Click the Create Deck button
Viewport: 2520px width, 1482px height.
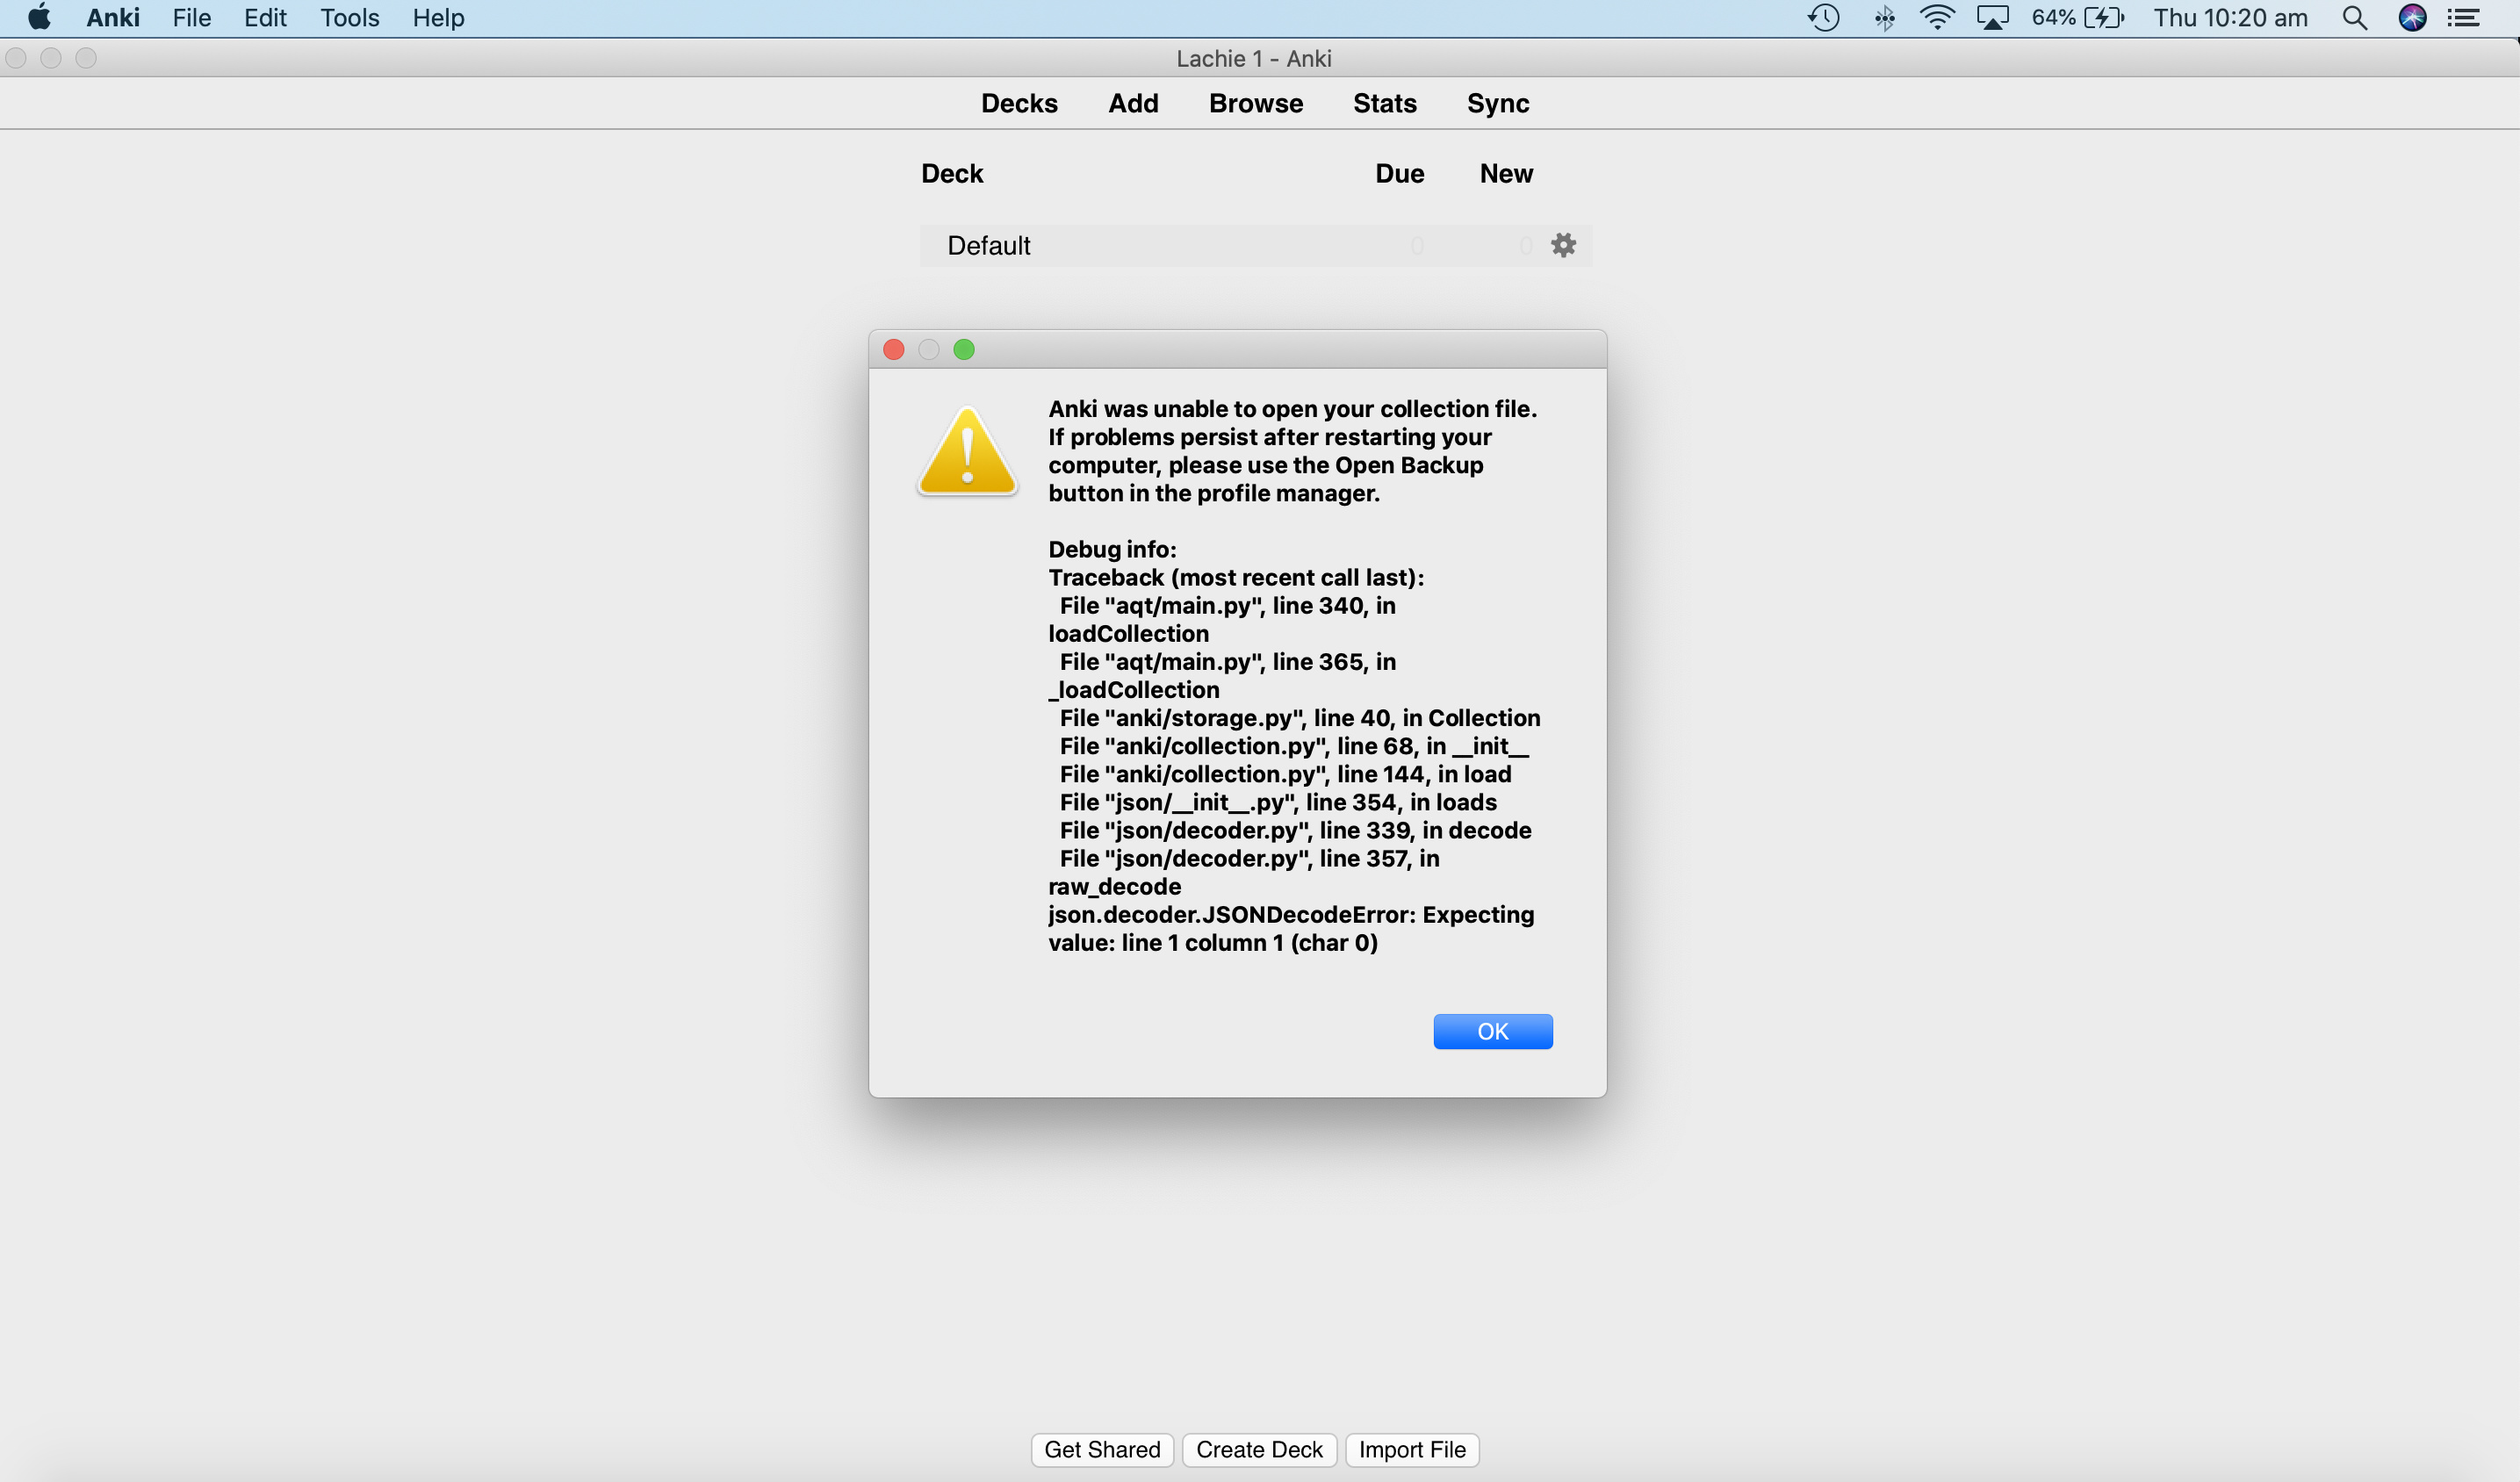click(1259, 1449)
